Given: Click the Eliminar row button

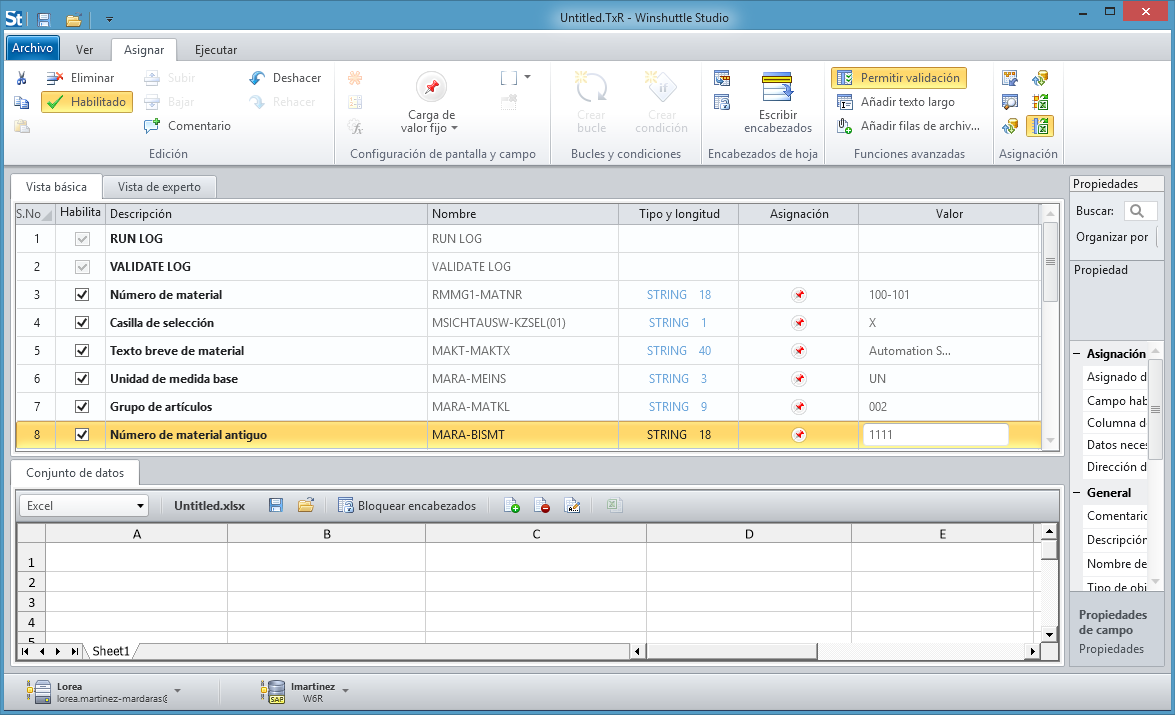Looking at the screenshot, I should (80, 78).
